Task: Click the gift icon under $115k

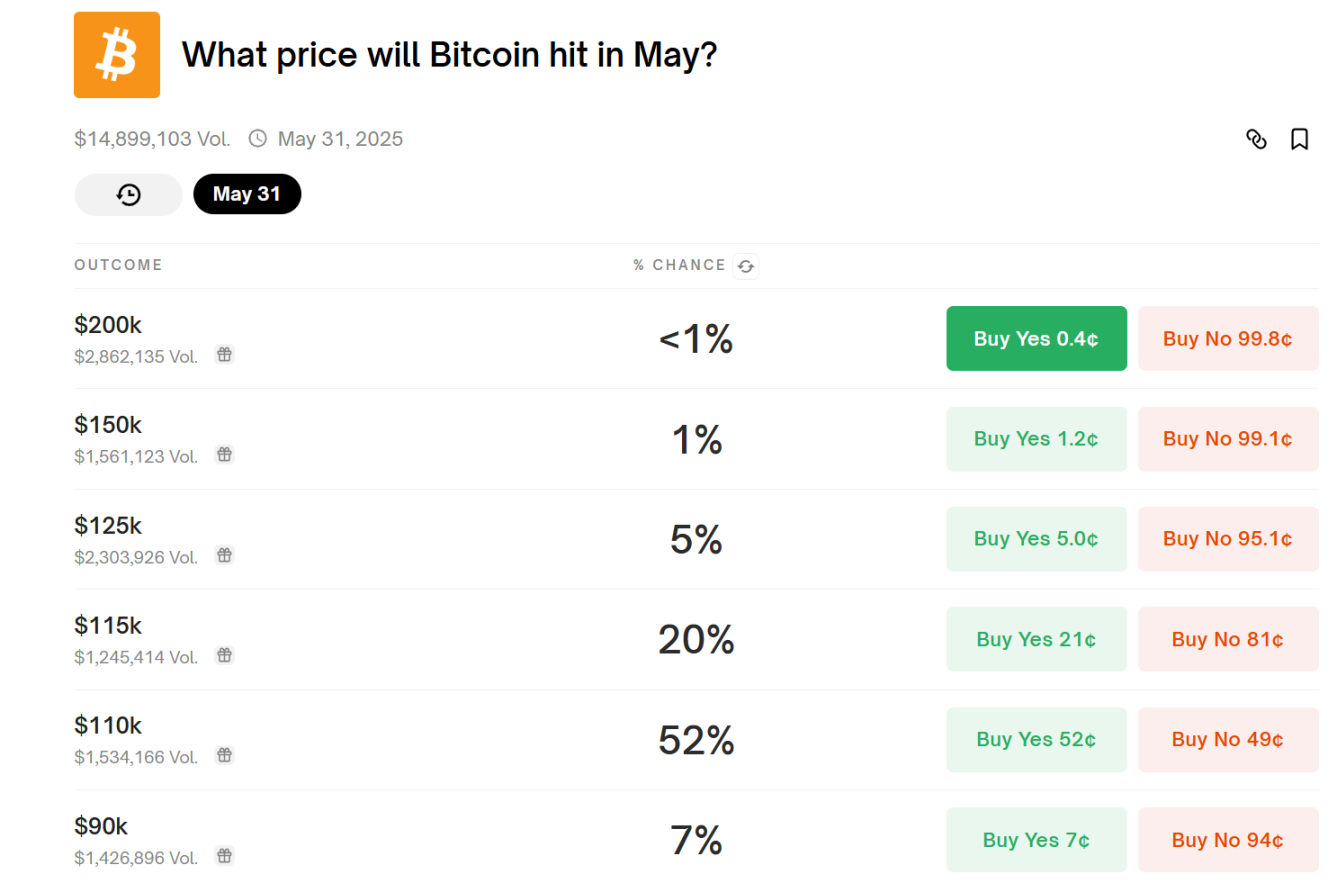Action: [225, 655]
